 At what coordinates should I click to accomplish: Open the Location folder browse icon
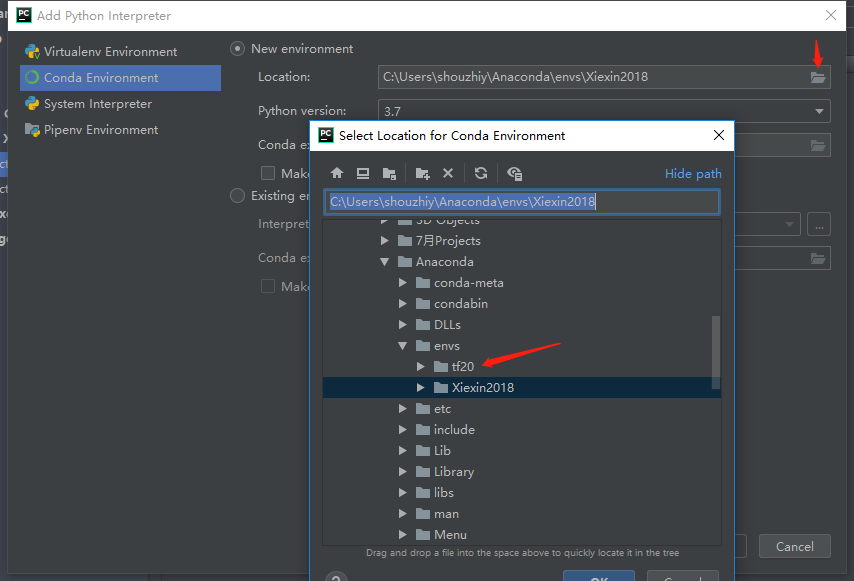(818, 77)
